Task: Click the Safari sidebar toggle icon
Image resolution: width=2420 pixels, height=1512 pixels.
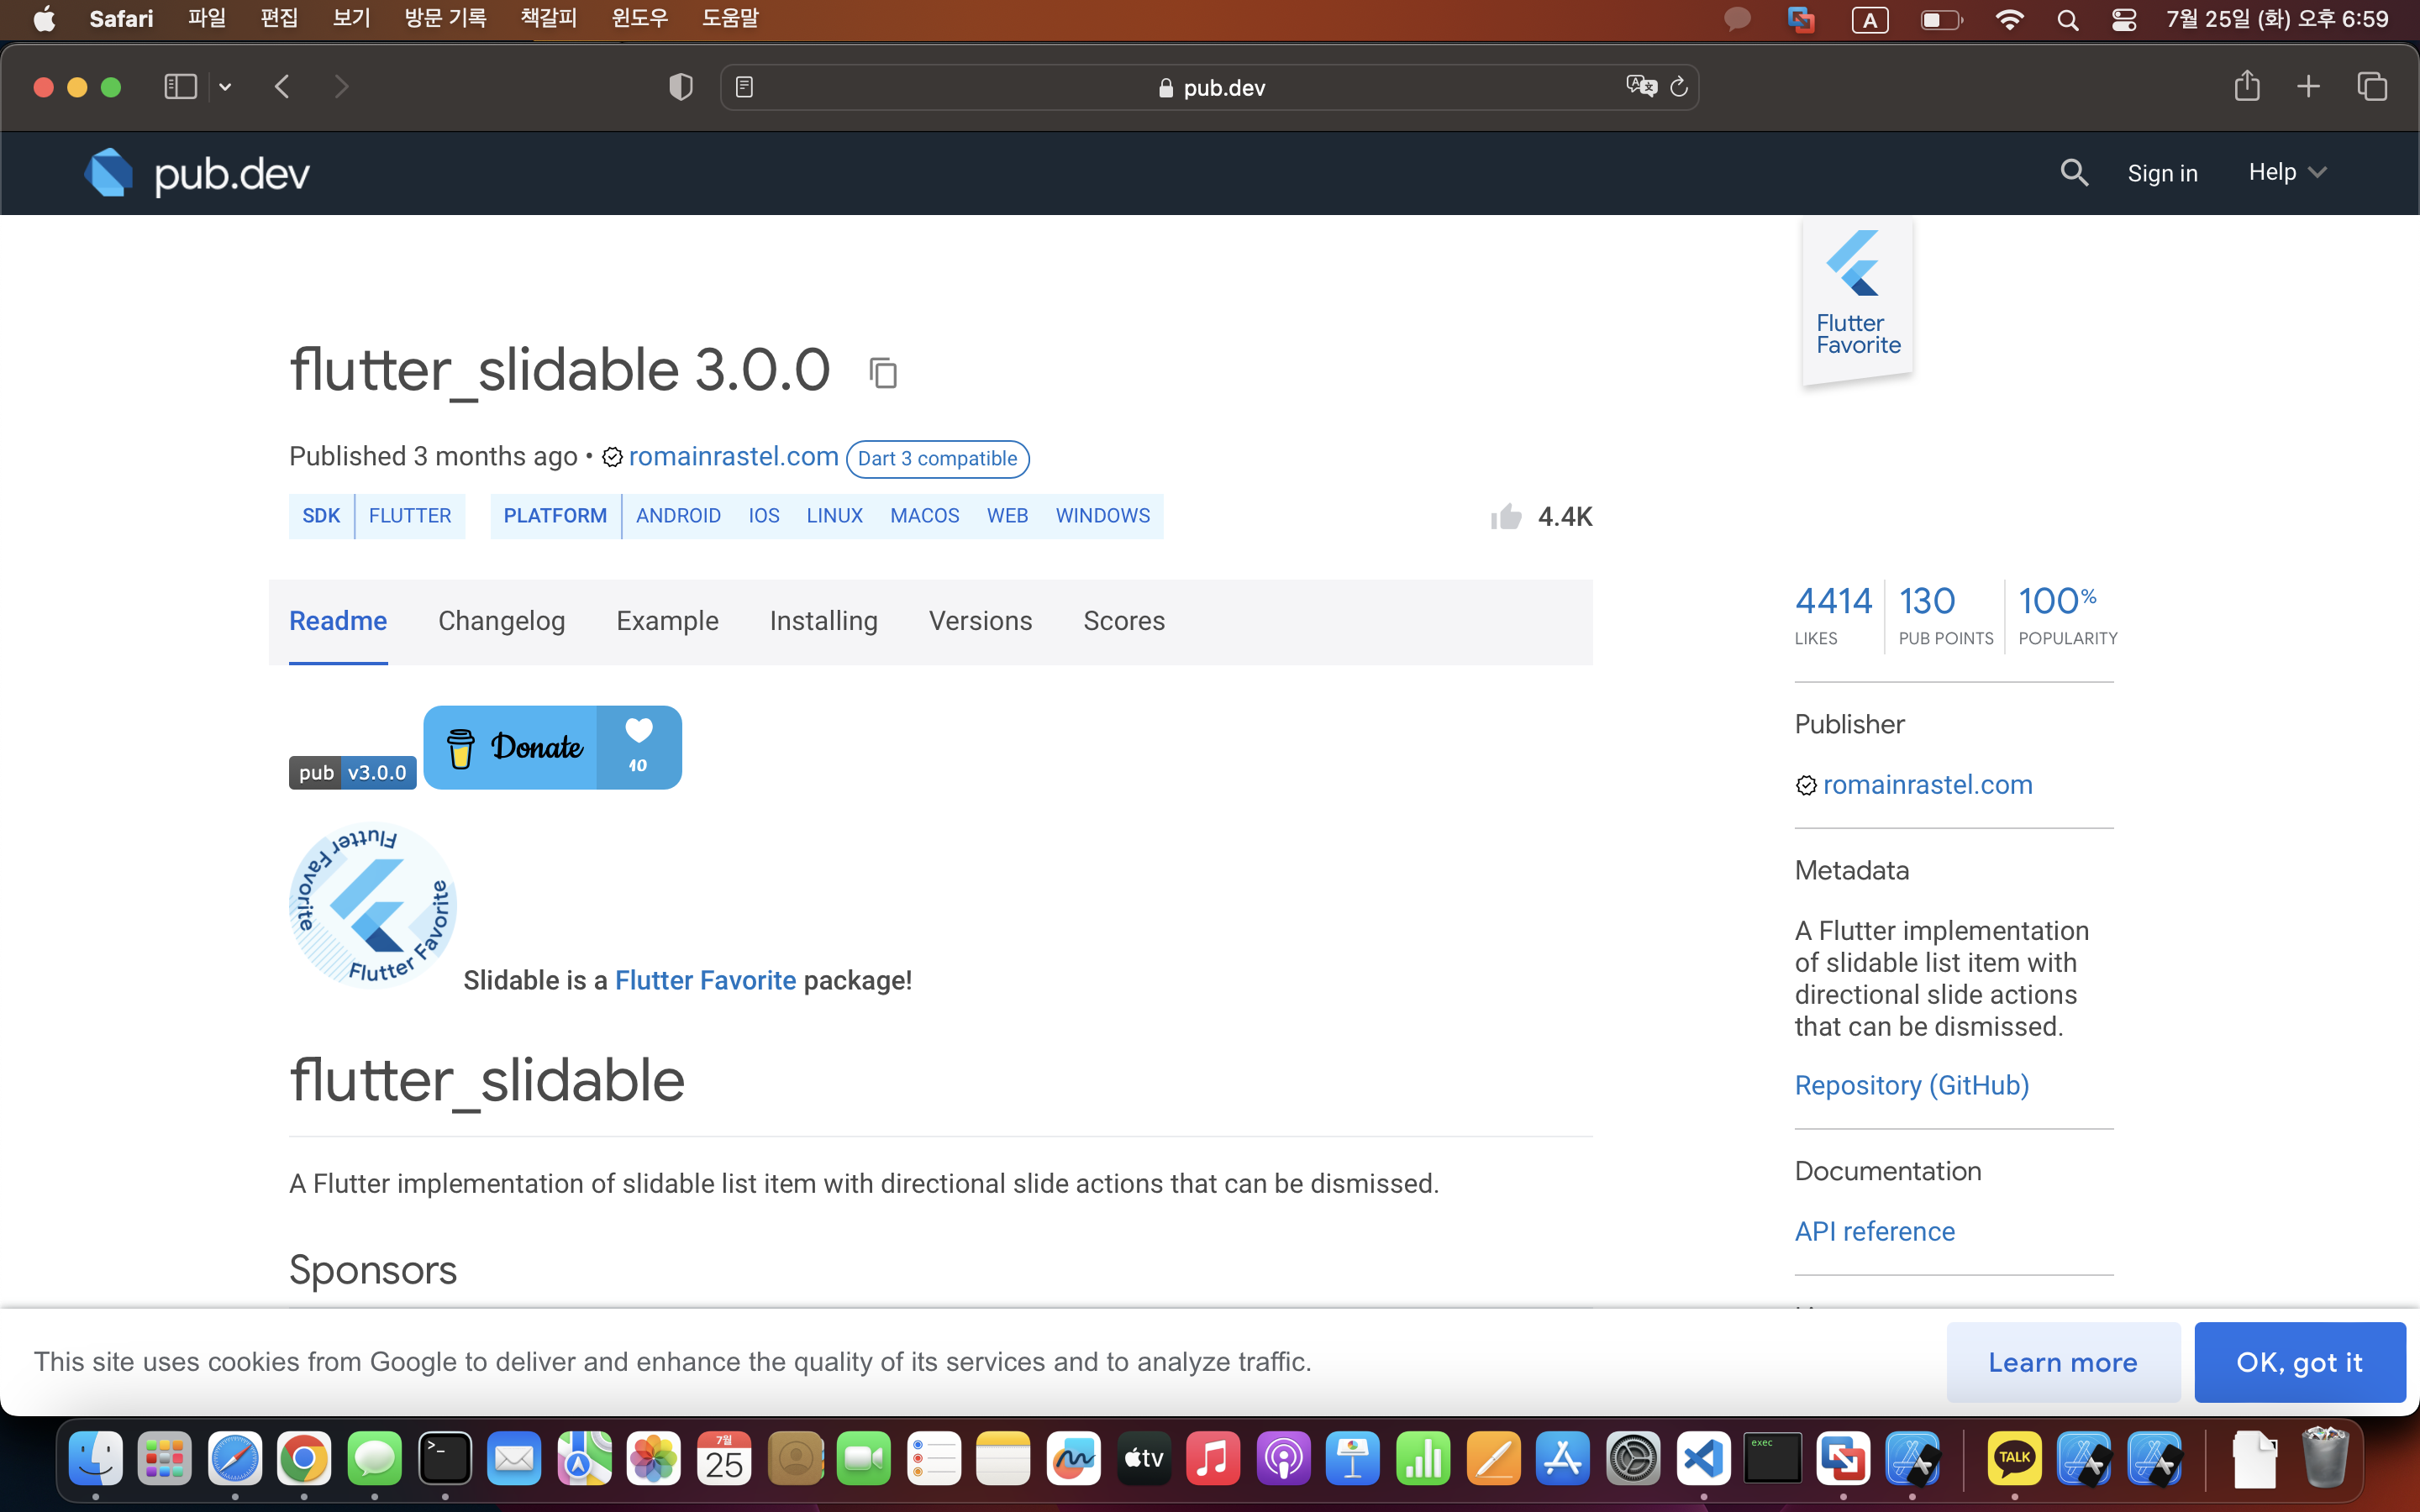Action: point(180,87)
